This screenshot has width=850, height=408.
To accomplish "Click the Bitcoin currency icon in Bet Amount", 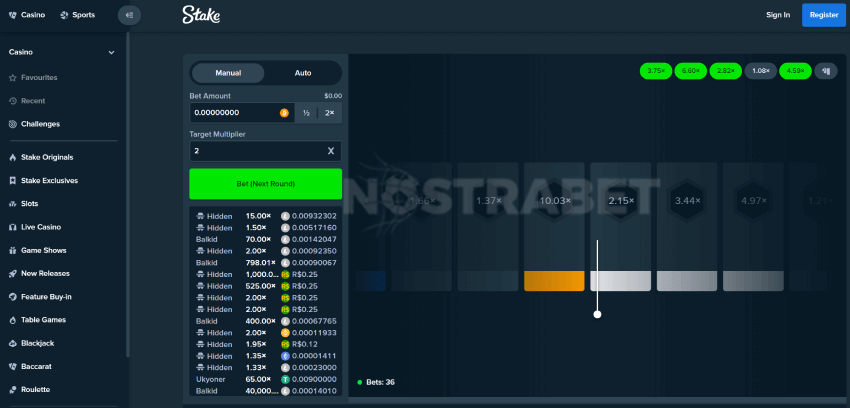I will pos(285,113).
